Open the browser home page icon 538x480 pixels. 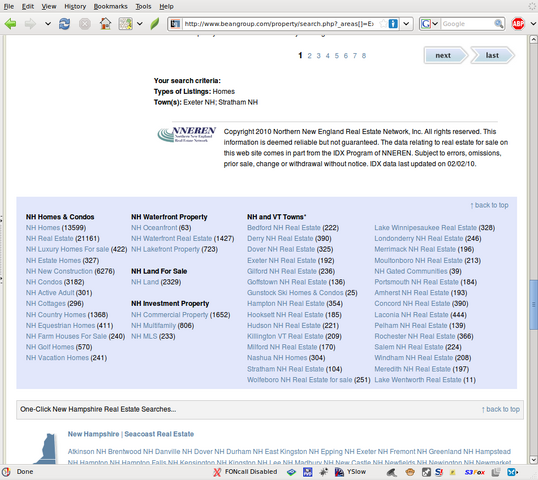pos(105,24)
